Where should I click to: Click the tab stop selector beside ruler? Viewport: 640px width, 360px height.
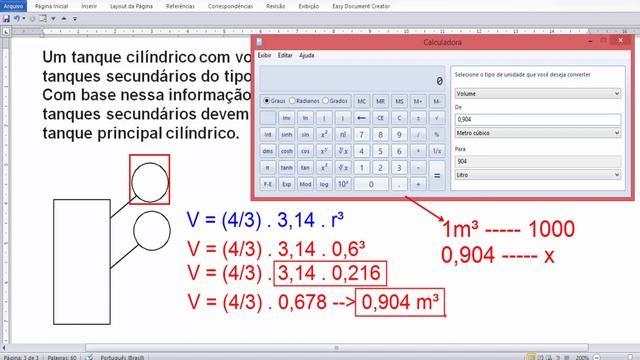point(6,31)
